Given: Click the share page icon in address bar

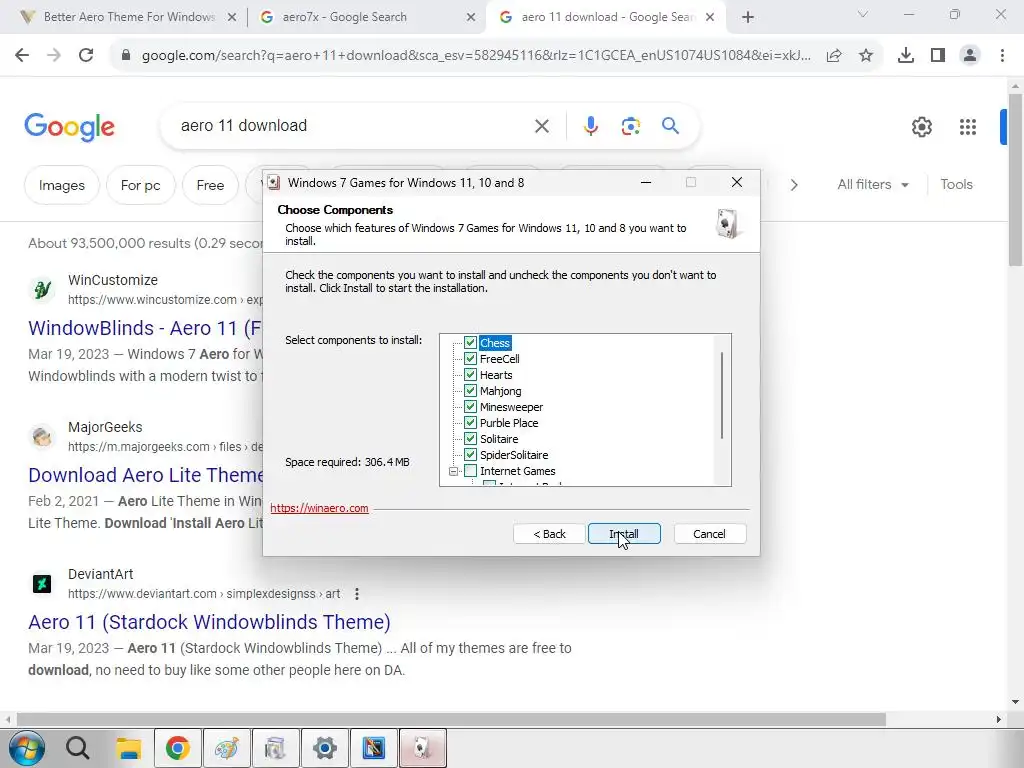Looking at the screenshot, I should 834,56.
